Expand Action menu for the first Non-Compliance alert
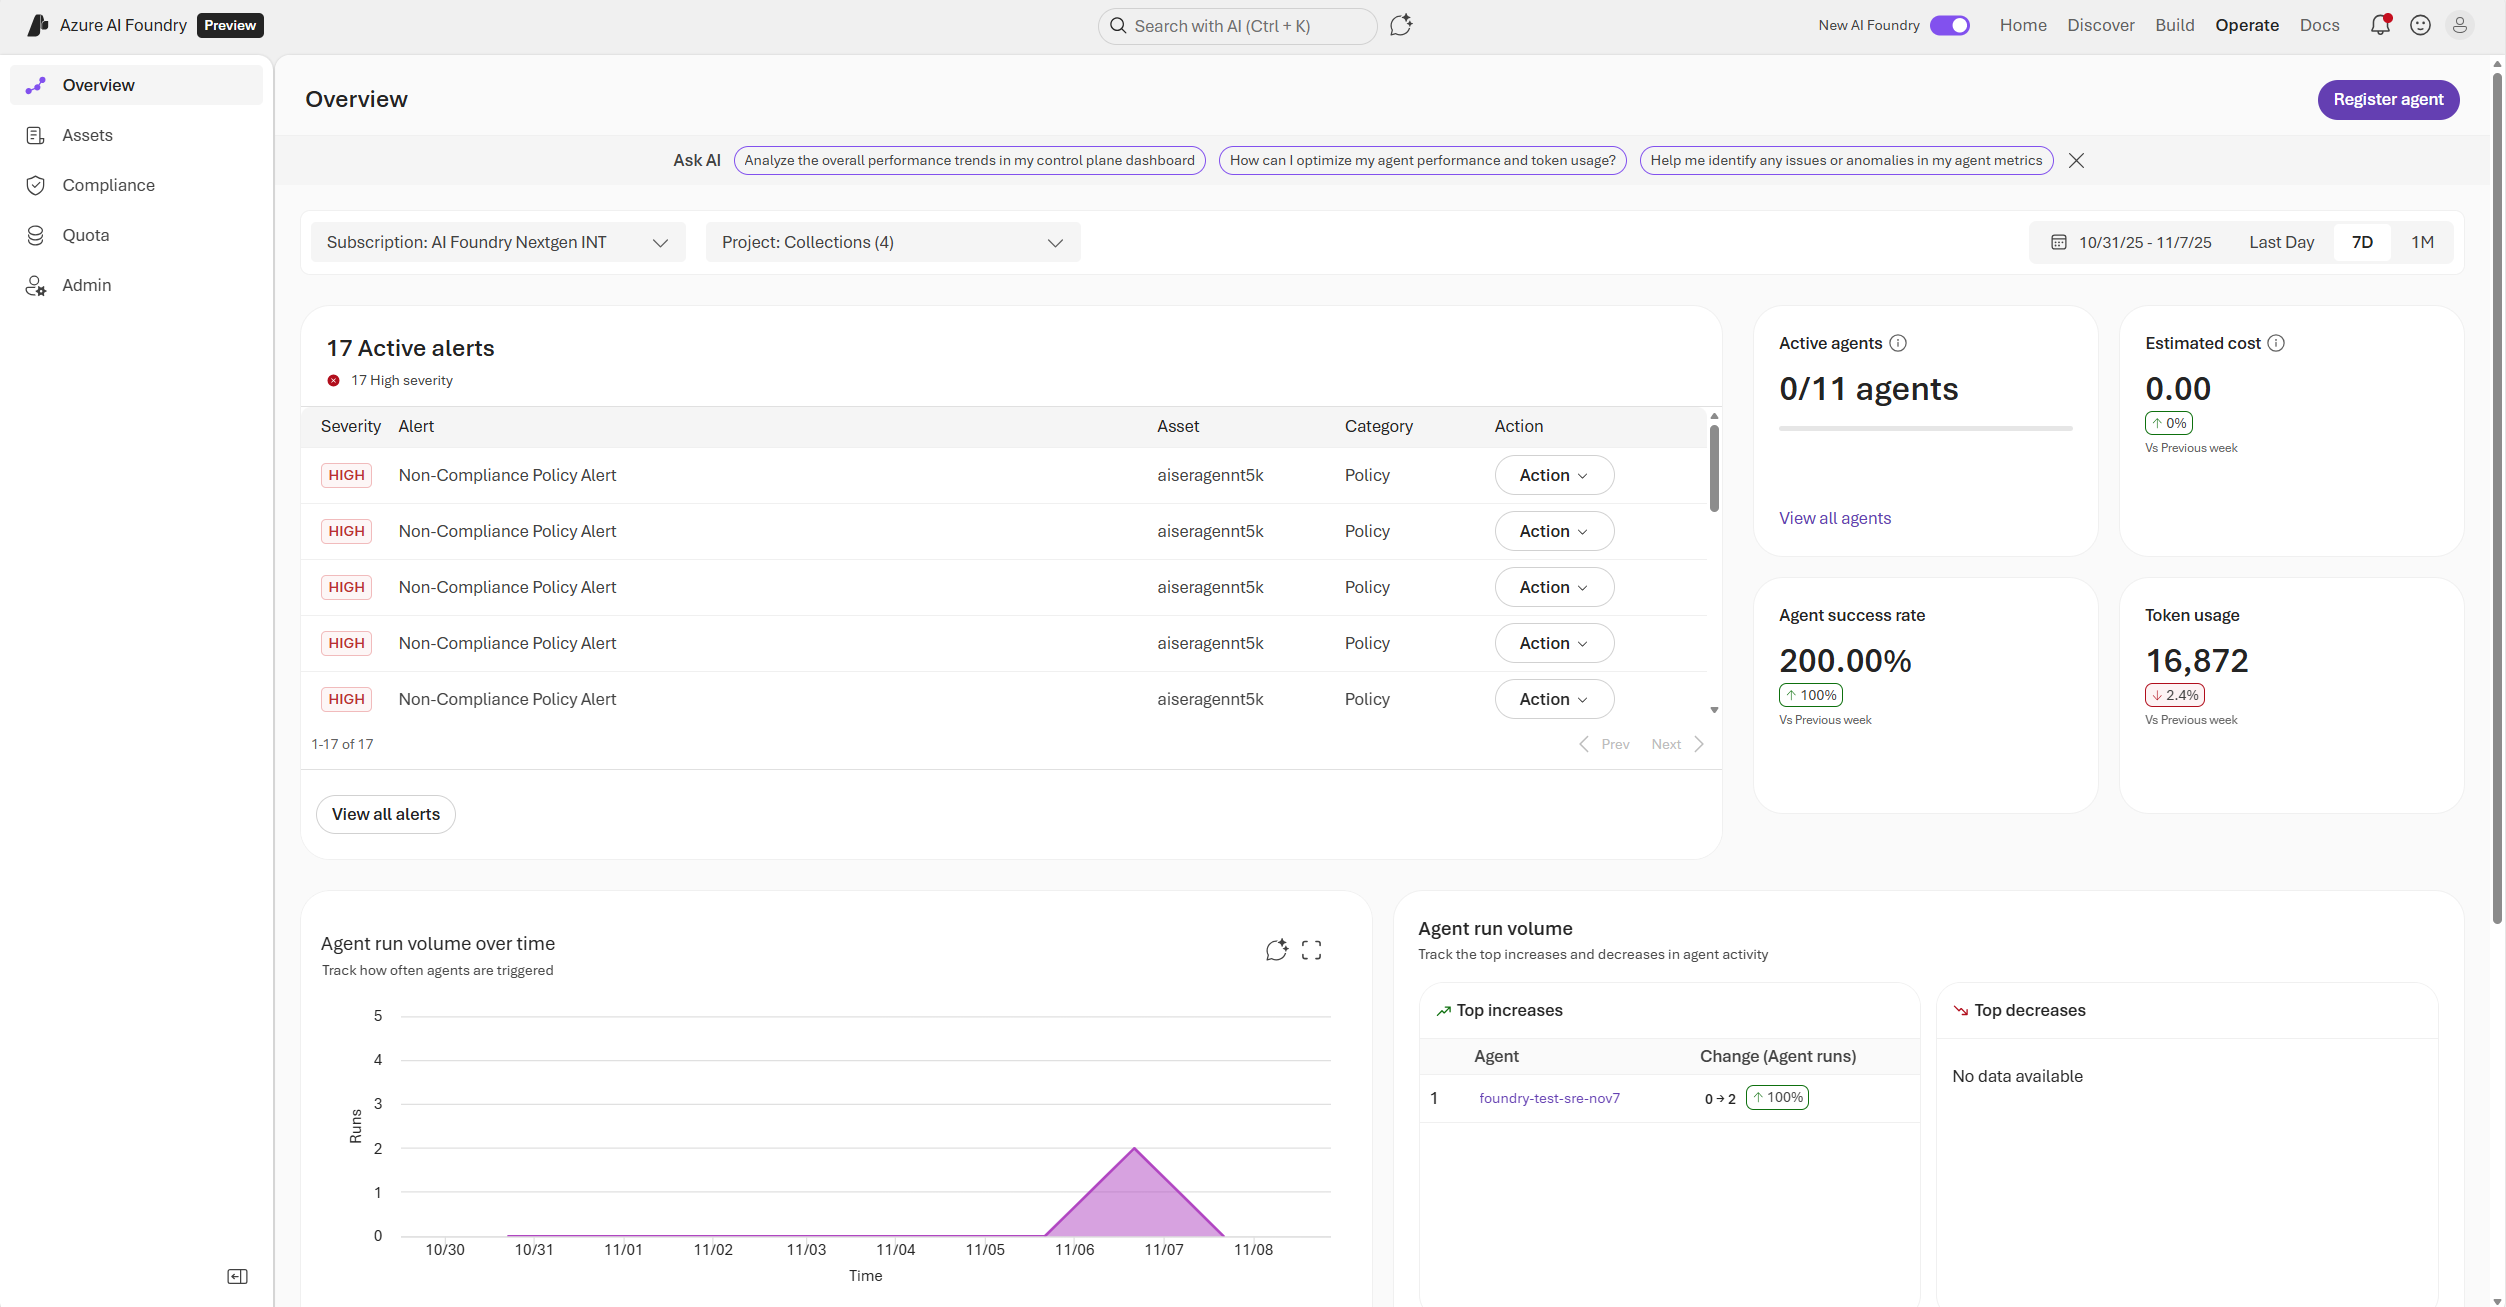2506x1307 pixels. [1553, 475]
